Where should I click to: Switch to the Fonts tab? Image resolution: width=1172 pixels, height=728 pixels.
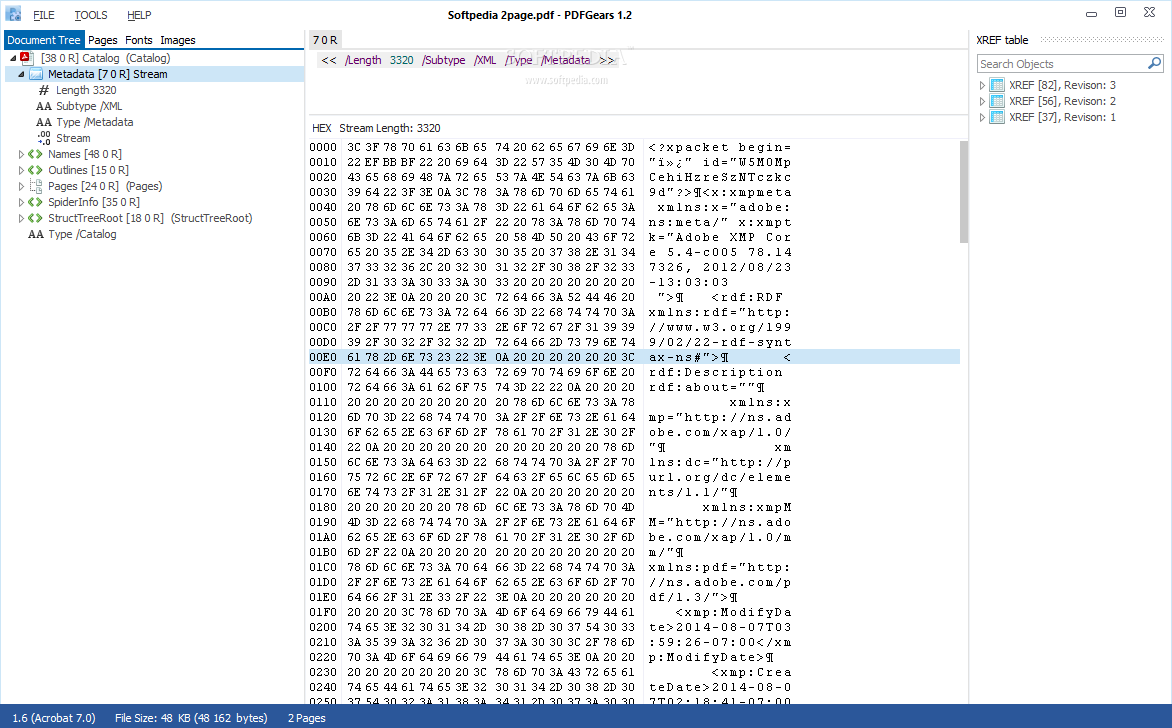[138, 40]
